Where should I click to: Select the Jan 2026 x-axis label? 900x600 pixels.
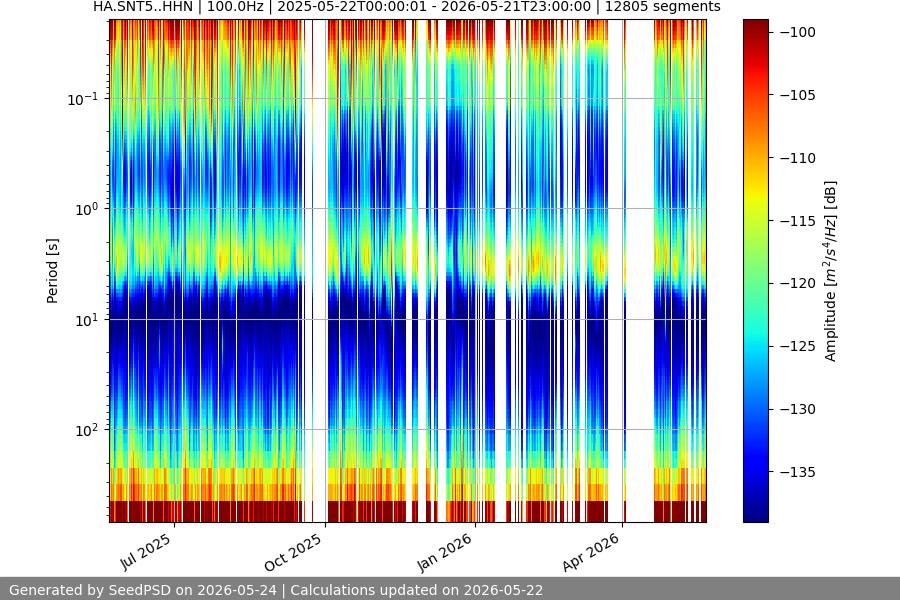(x=445, y=552)
